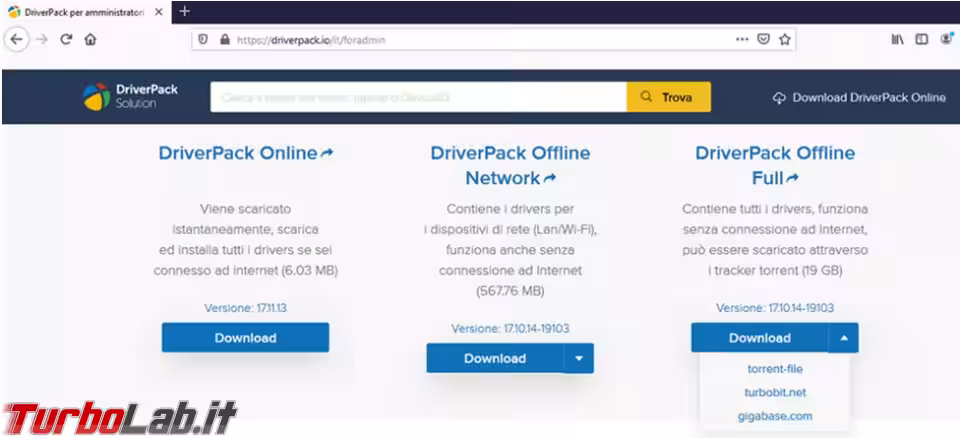Expand the Offline Network download options arrow
Image resolution: width=960 pixels, height=438 pixels.
[579, 358]
